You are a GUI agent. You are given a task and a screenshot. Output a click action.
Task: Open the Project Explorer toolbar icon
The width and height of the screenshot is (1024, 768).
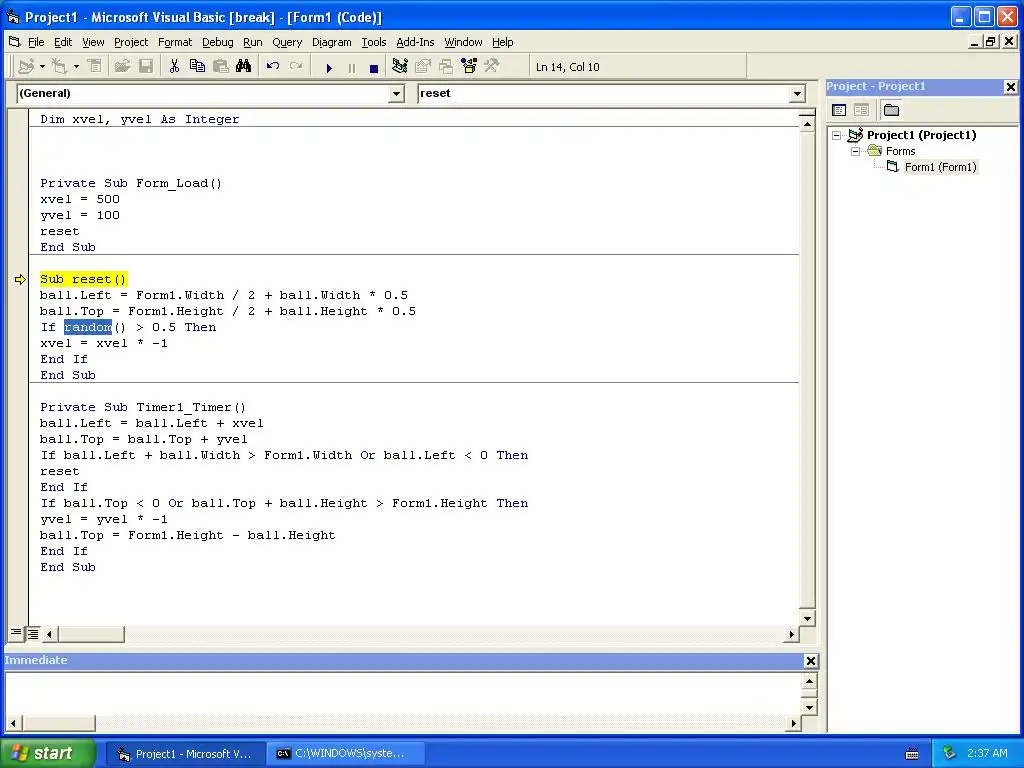pos(400,67)
